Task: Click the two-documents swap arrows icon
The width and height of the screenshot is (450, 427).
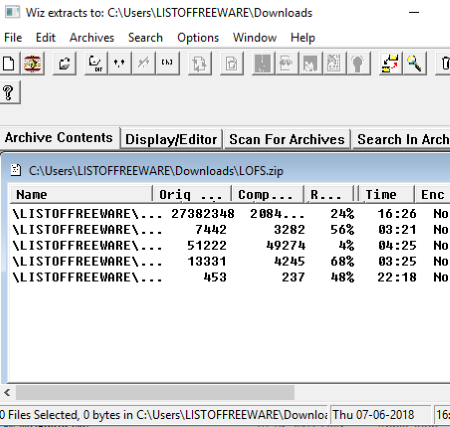Action: tap(199, 63)
